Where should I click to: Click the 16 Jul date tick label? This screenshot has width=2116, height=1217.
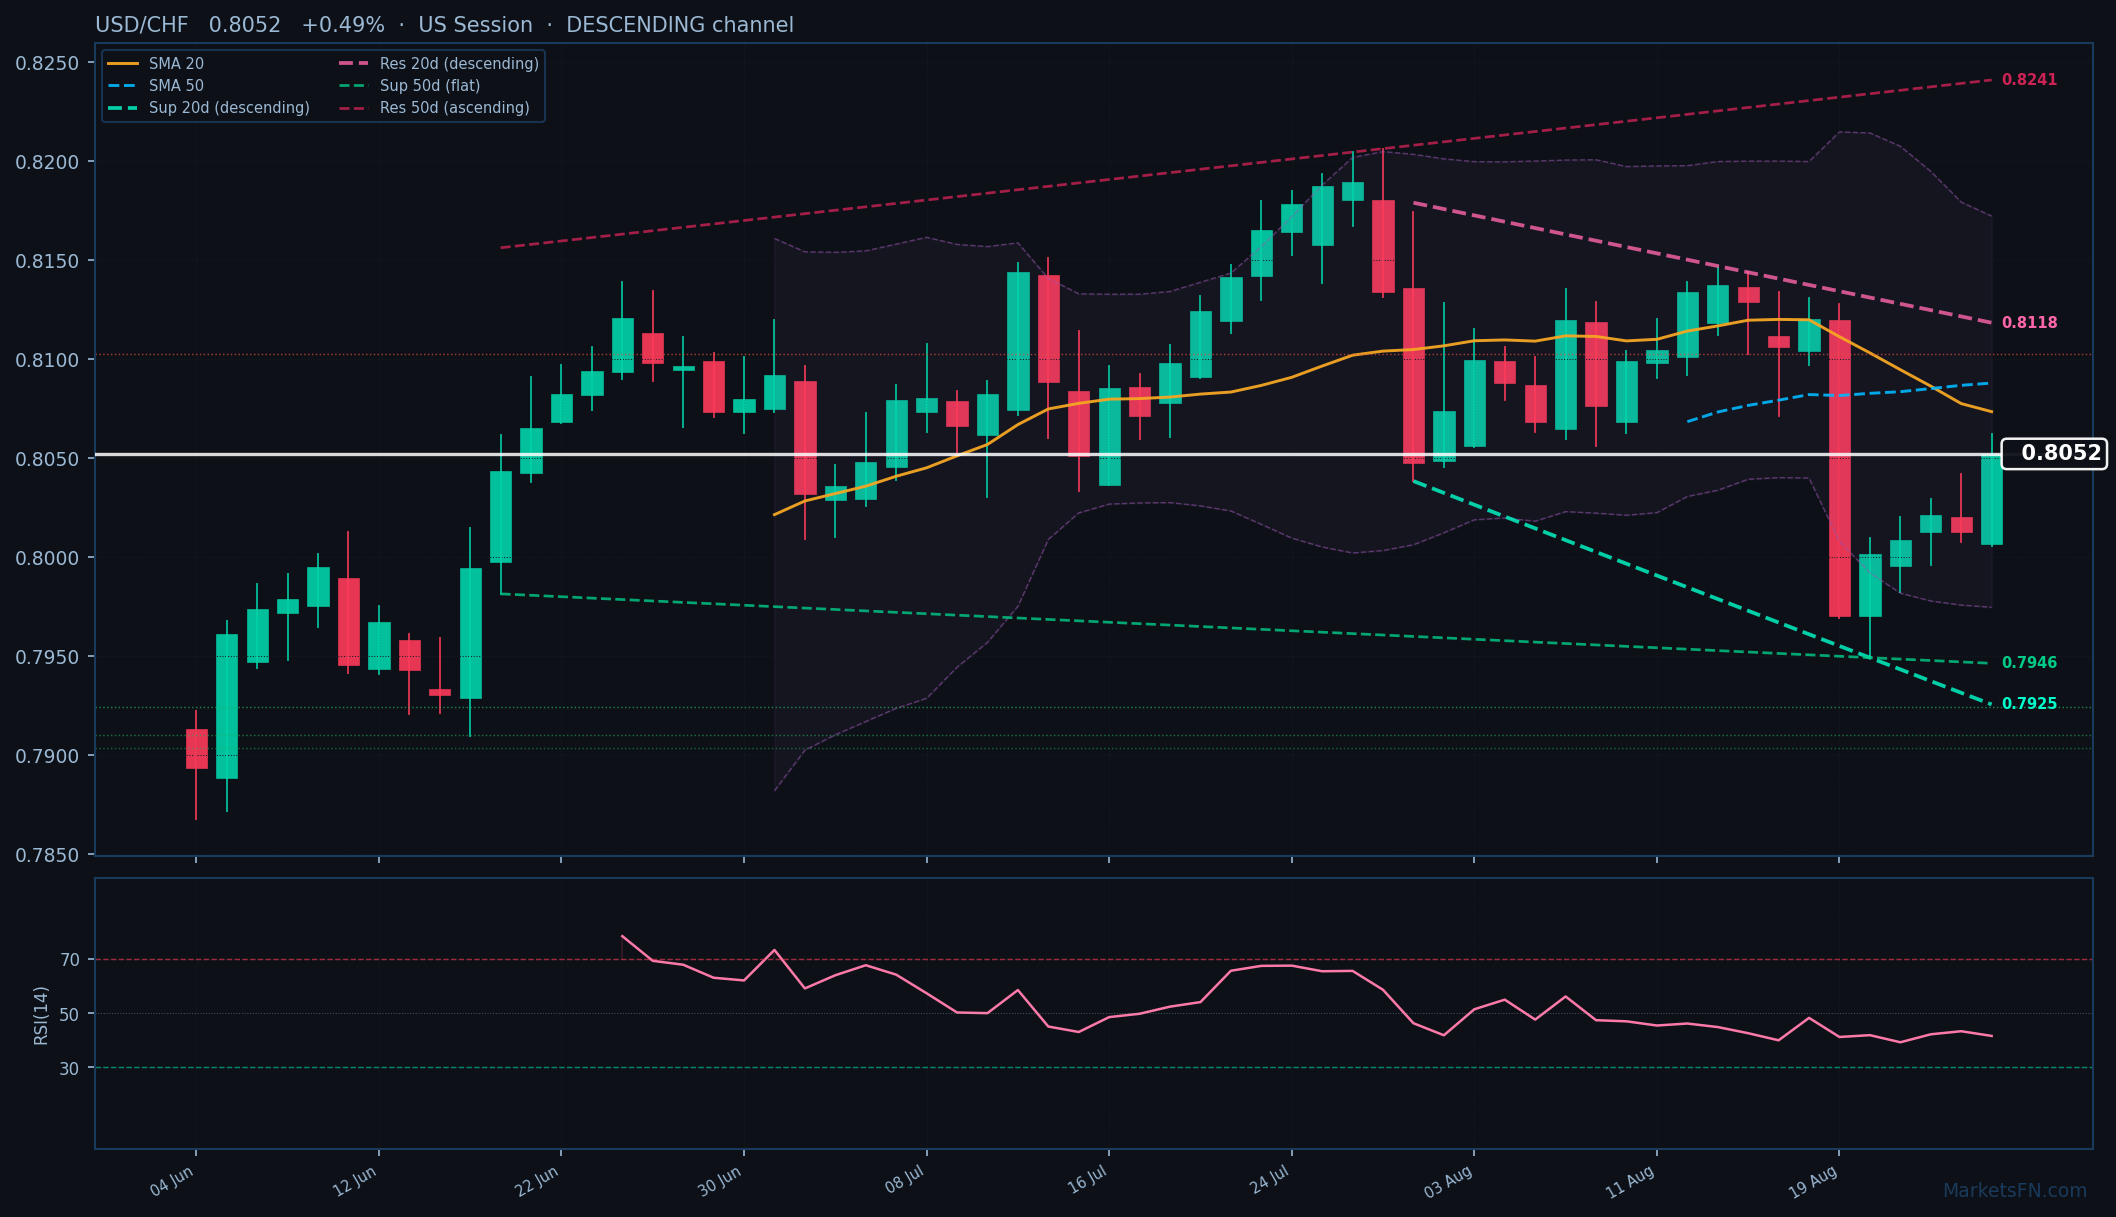[x=1087, y=1182]
